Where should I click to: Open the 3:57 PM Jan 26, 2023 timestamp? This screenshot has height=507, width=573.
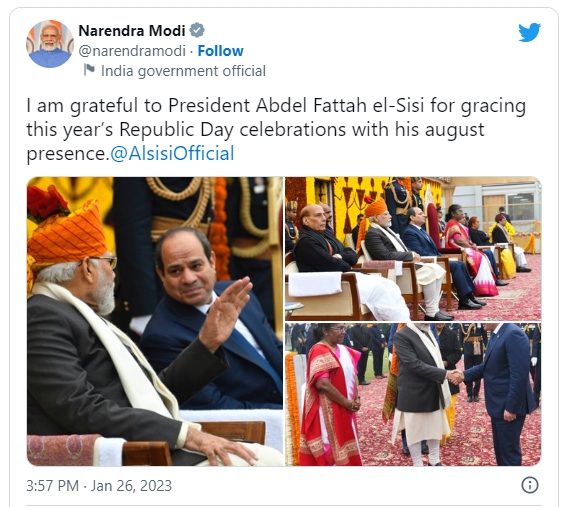[99, 486]
